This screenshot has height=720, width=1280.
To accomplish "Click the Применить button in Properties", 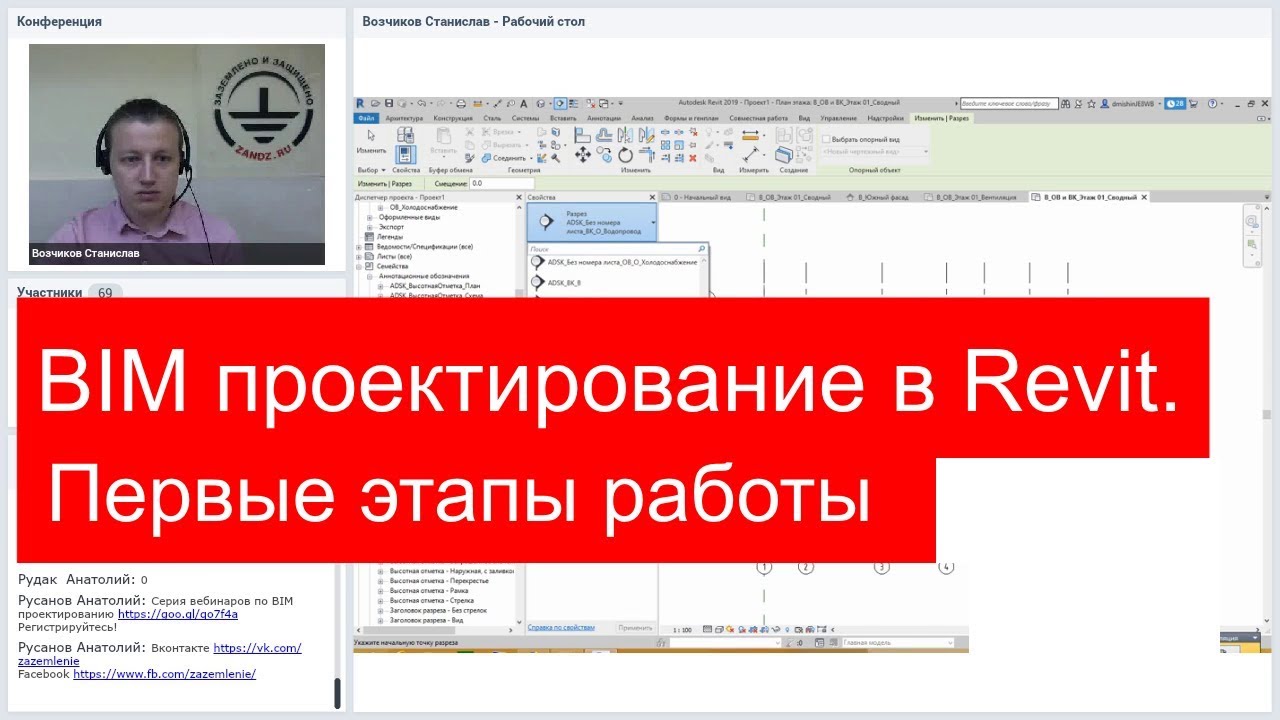I will 636,628.
